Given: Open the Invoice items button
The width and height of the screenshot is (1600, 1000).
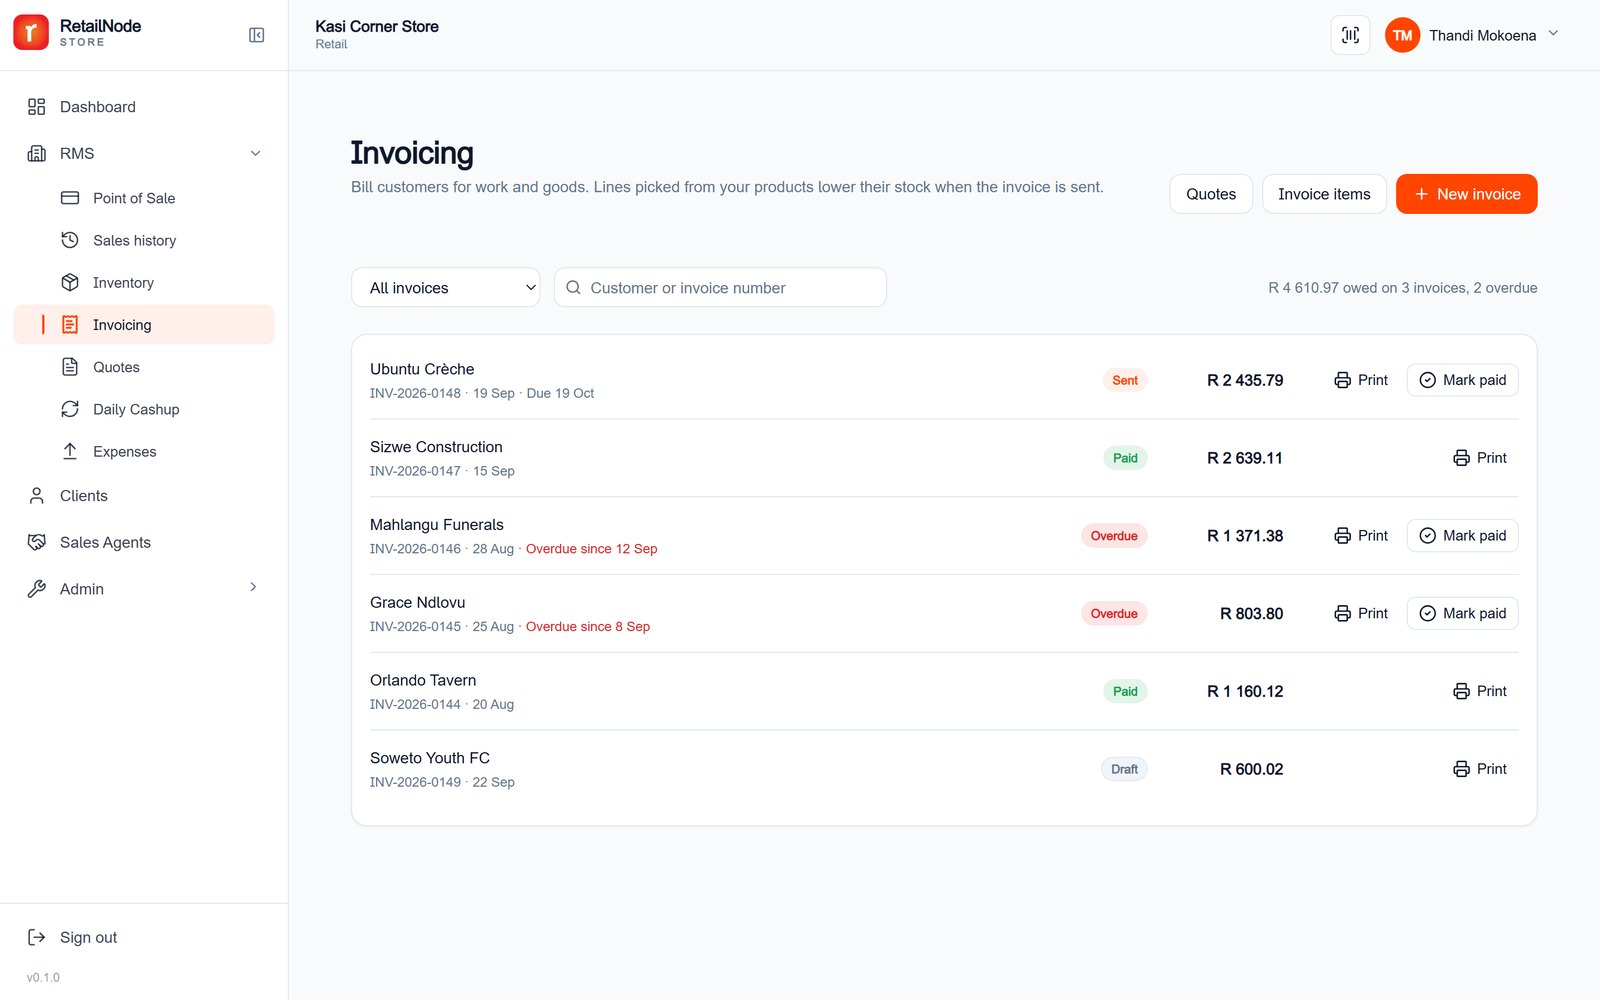Looking at the screenshot, I should point(1324,194).
